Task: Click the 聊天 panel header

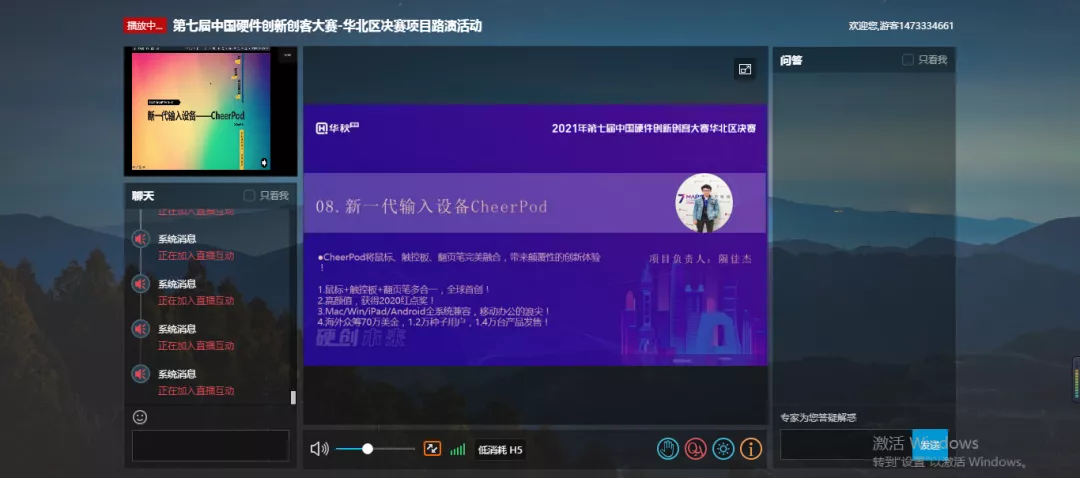Action: click(x=211, y=196)
